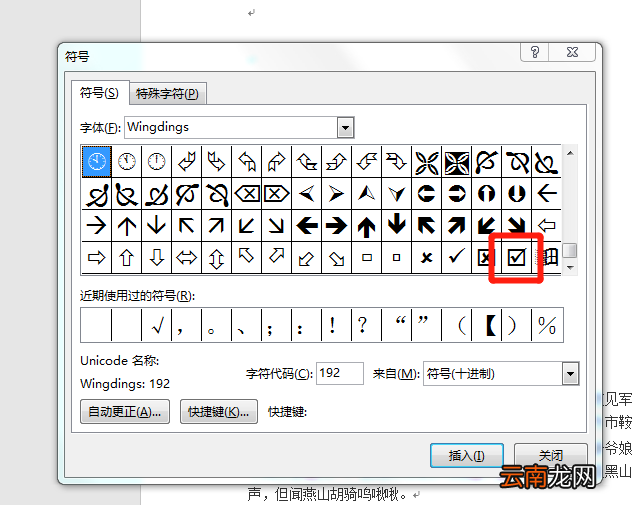Select the thin up arrow in row three

(x=127, y=225)
